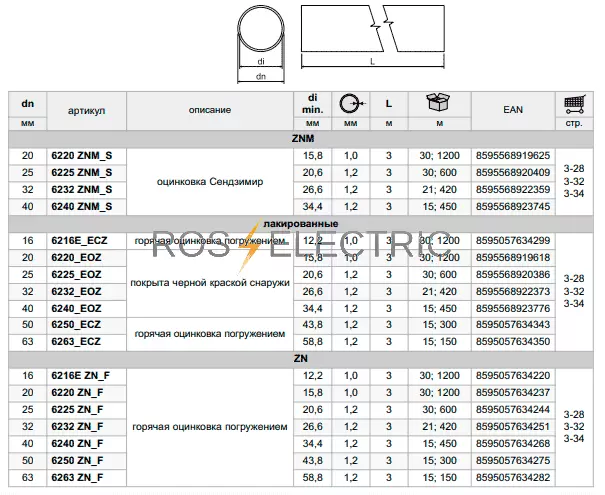Select article 6240 ZN_F

pos(77,443)
